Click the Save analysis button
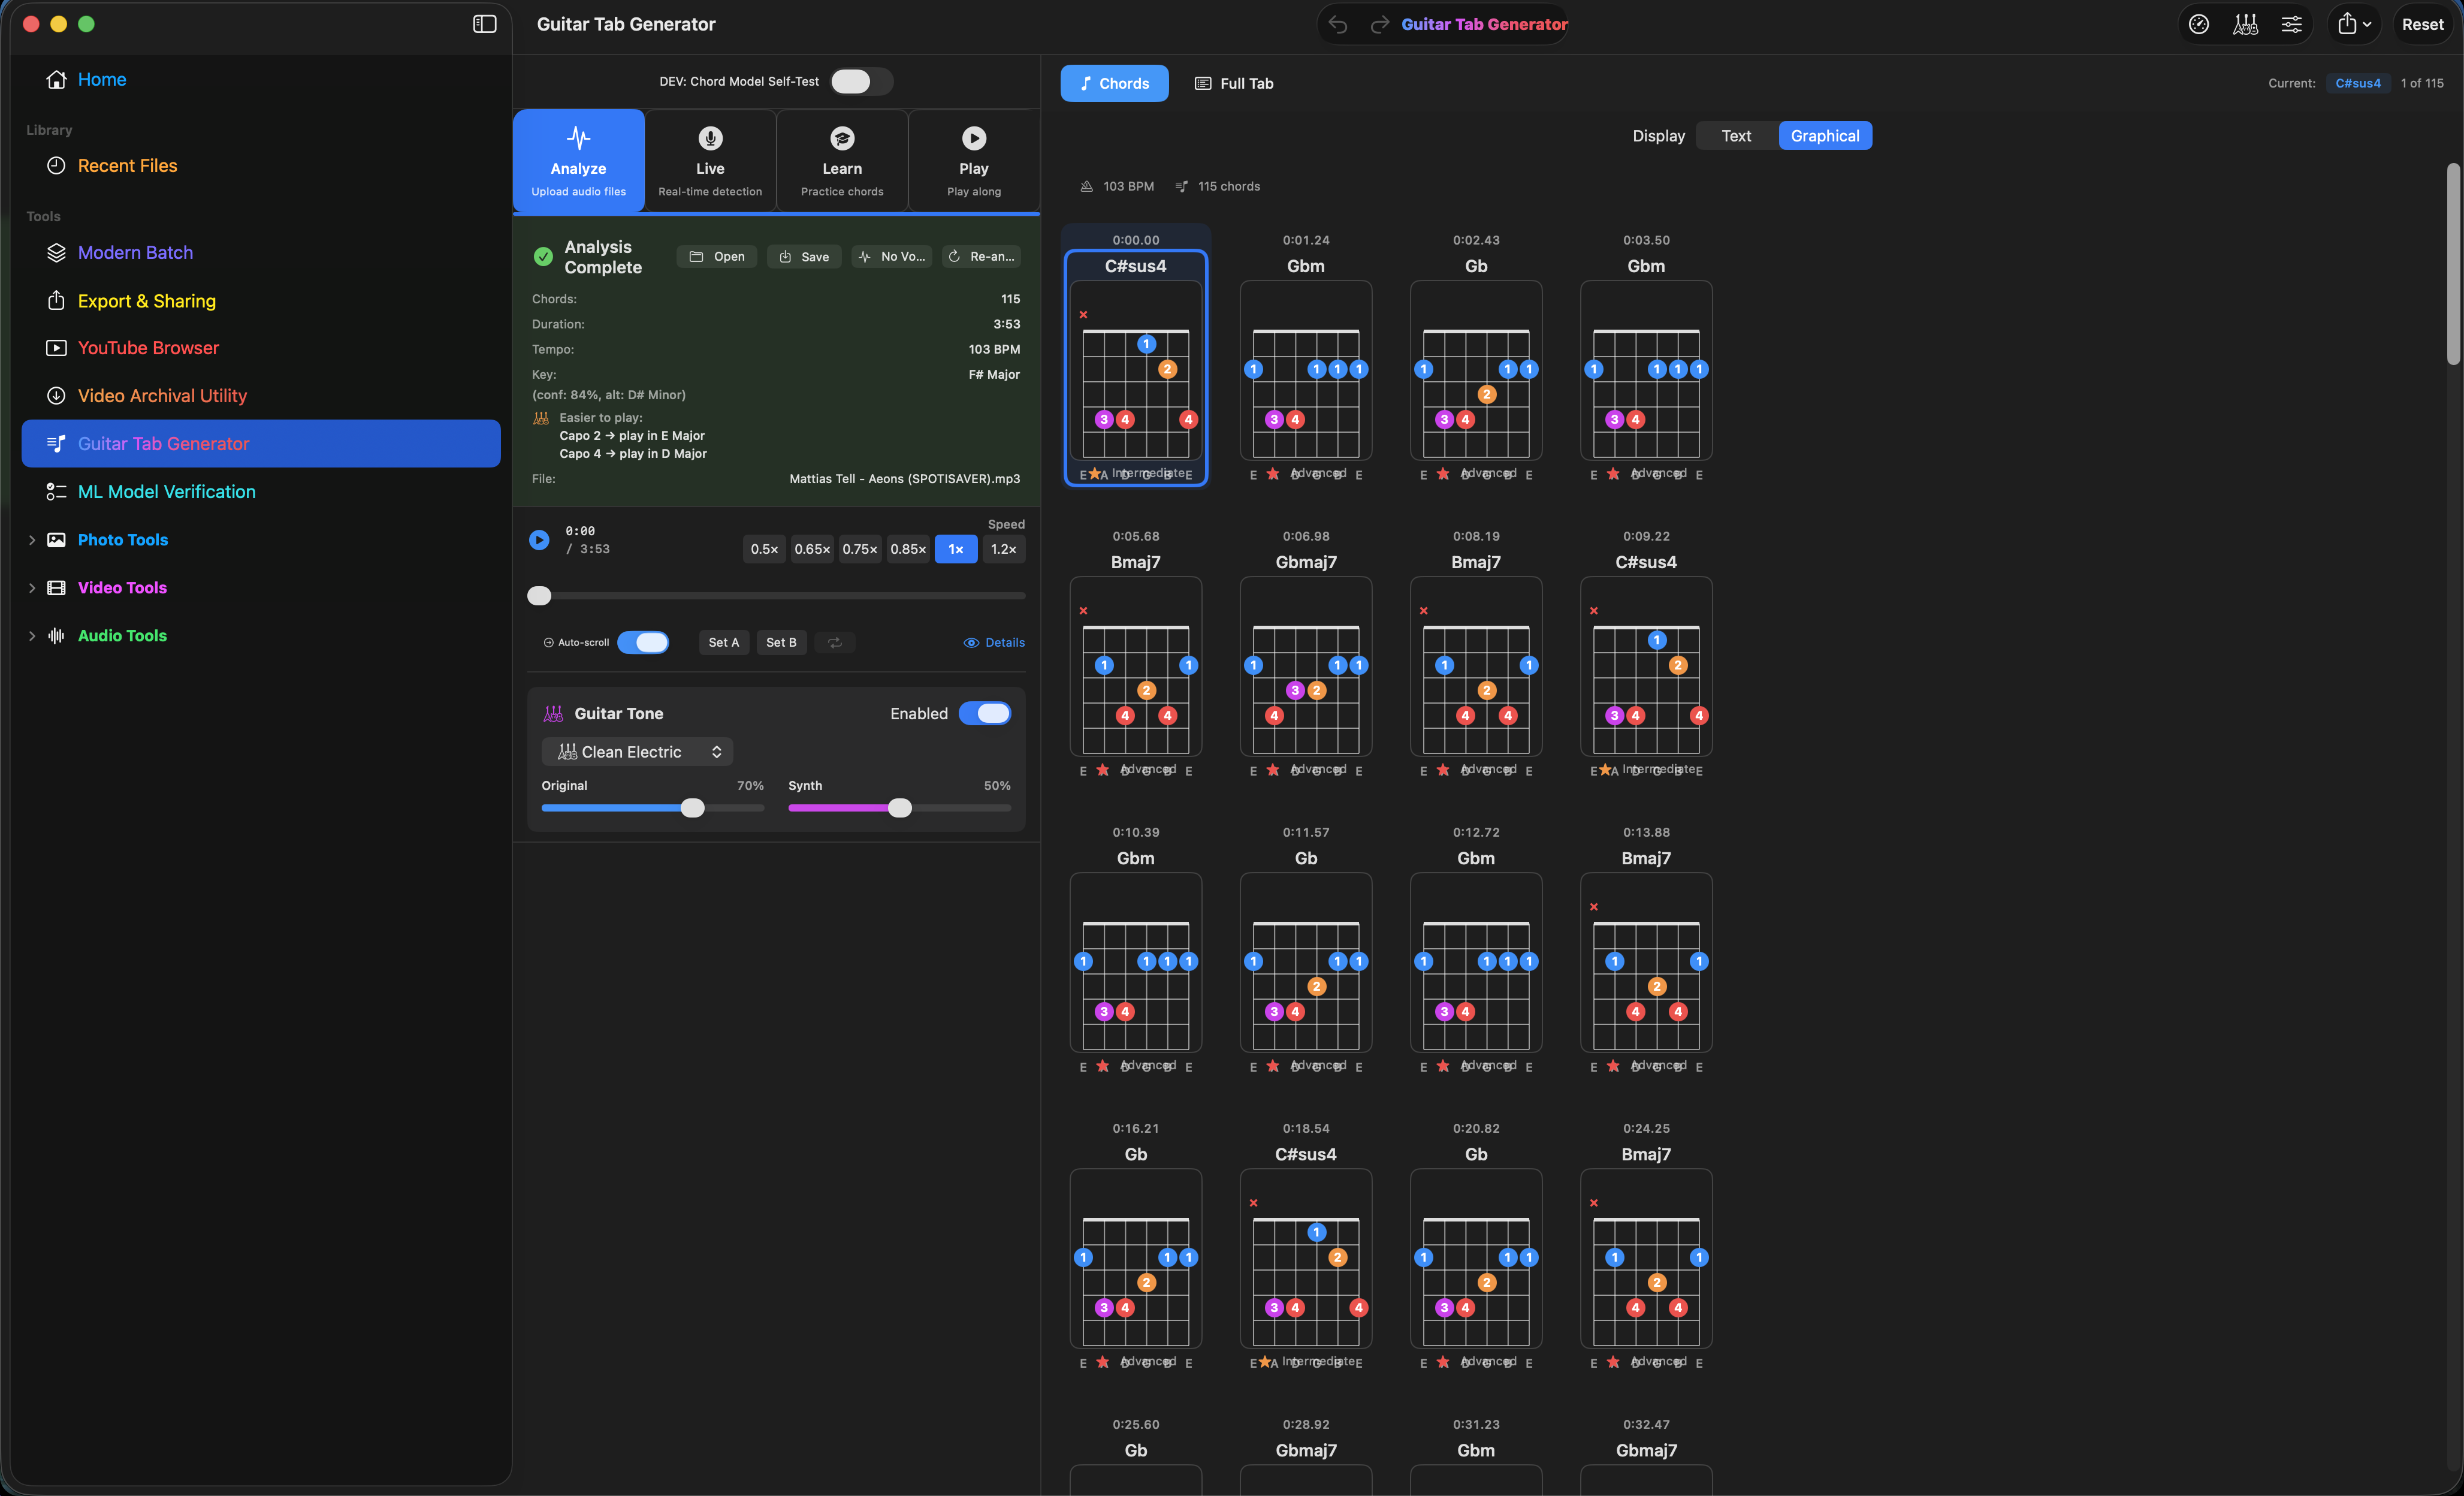 tap(804, 256)
